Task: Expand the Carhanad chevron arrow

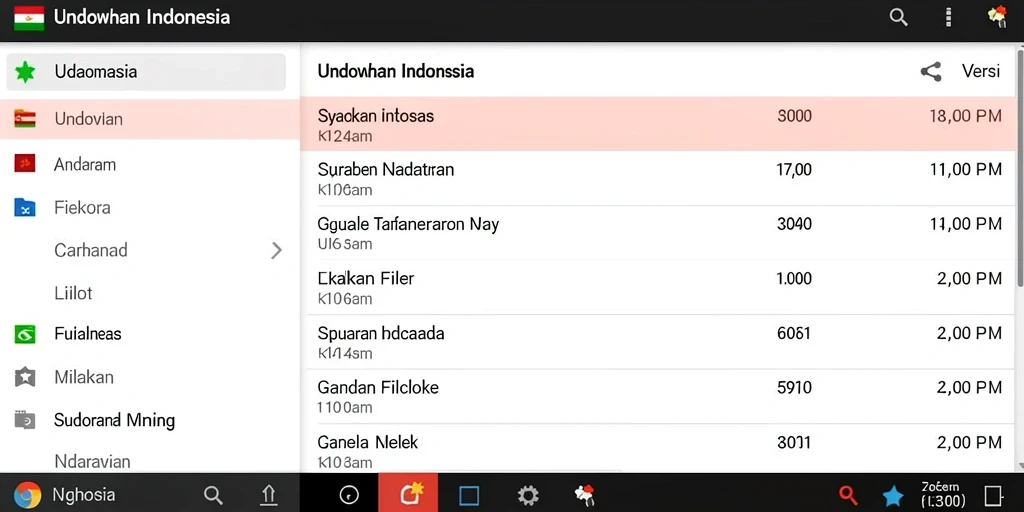Action: click(x=276, y=250)
